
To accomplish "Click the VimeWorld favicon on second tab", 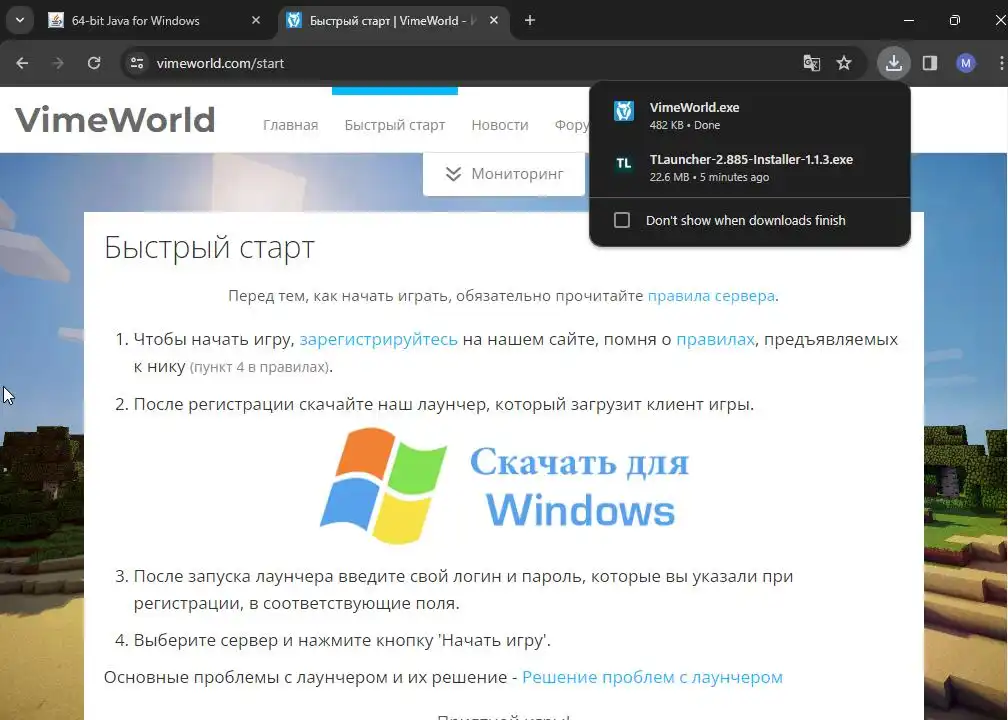I will 294,21.
